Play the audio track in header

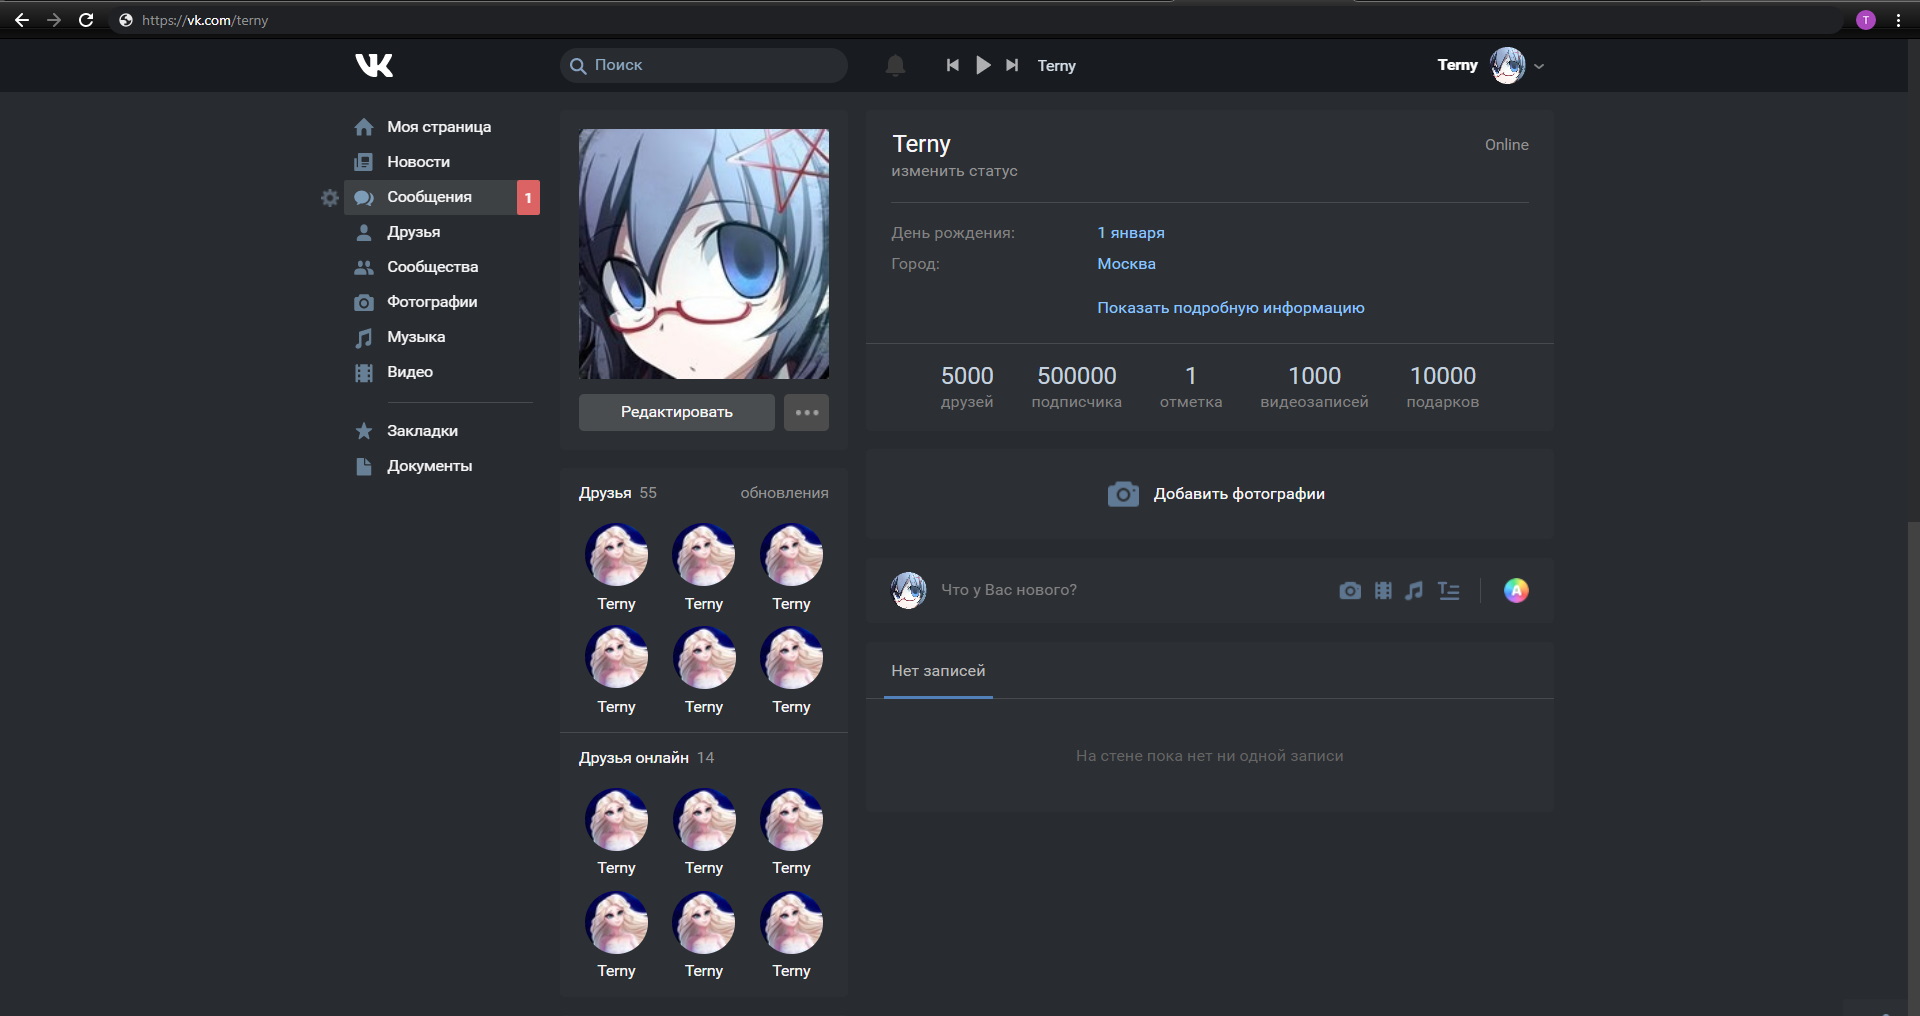pos(983,65)
